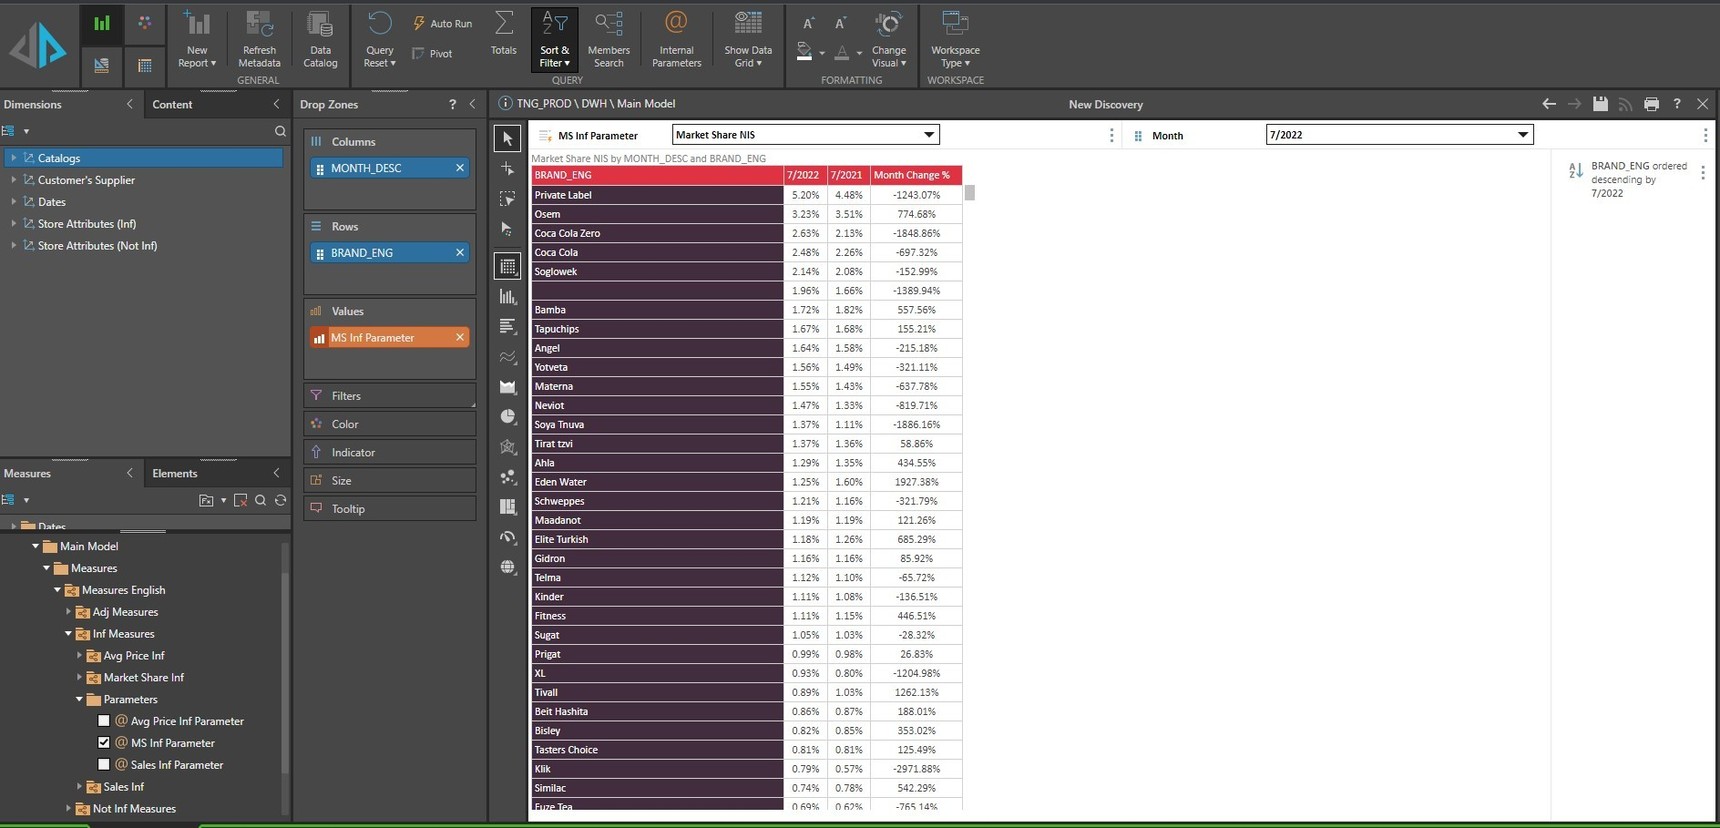Viewport: 1720px width, 828px height.
Task: Click the back arrow in header
Action: (1548, 104)
